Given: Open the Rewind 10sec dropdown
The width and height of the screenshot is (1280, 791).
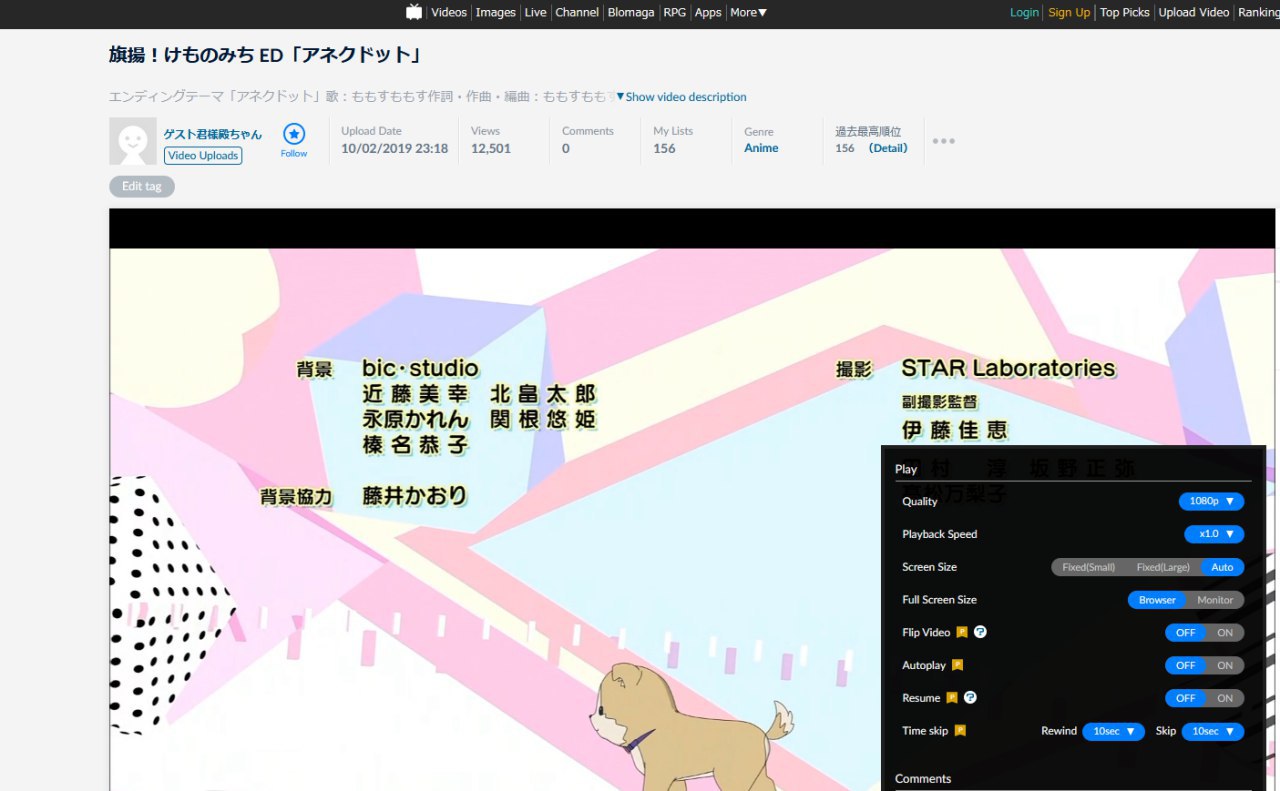Looking at the screenshot, I should [1113, 732].
